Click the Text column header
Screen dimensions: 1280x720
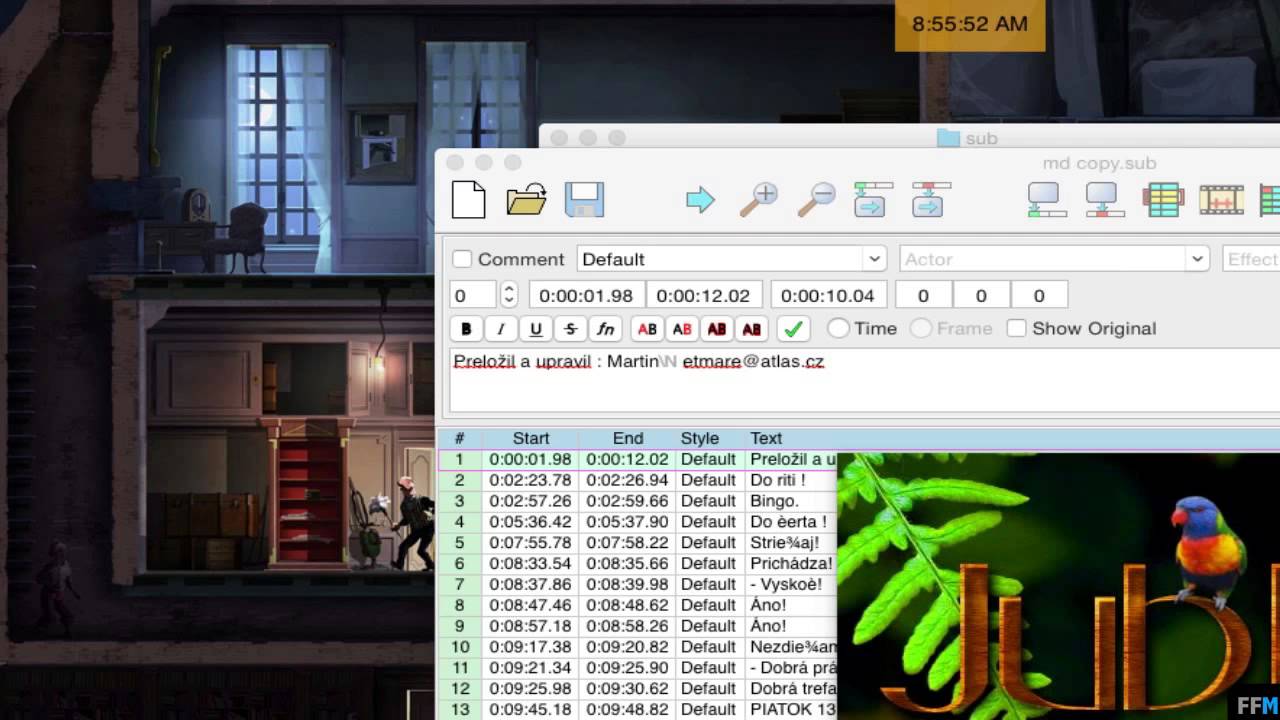pyautogui.click(x=766, y=438)
